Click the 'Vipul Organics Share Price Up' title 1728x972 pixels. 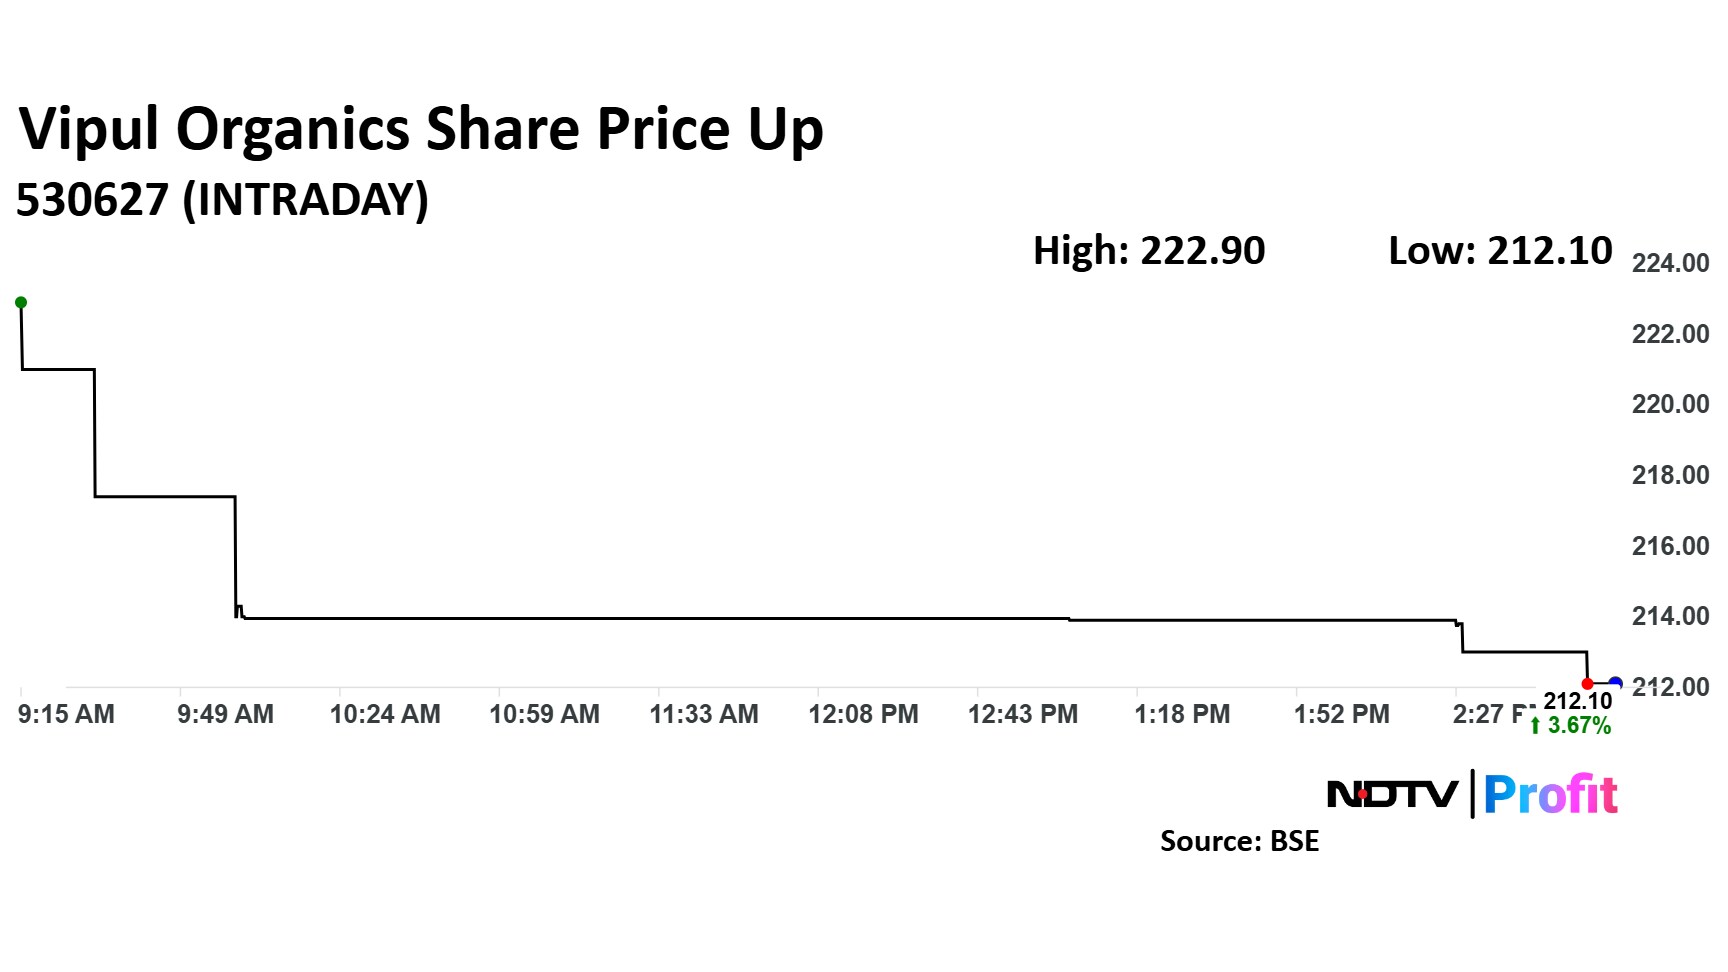tap(421, 129)
